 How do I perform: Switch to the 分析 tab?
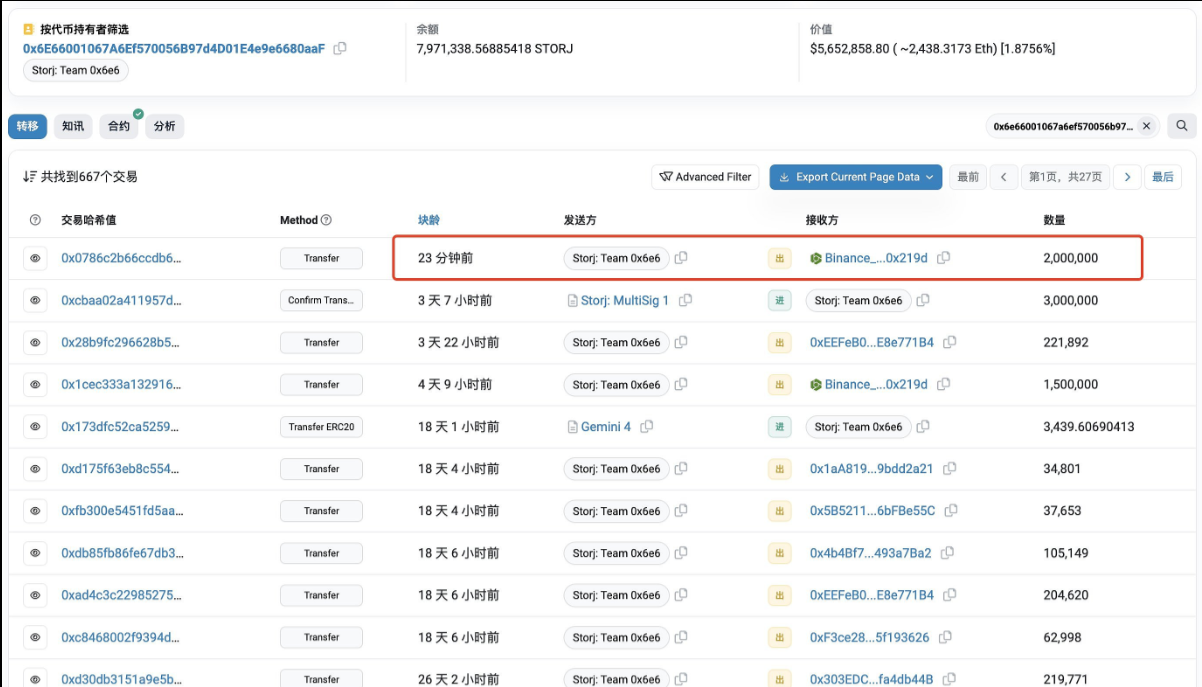tap(165, 126)
